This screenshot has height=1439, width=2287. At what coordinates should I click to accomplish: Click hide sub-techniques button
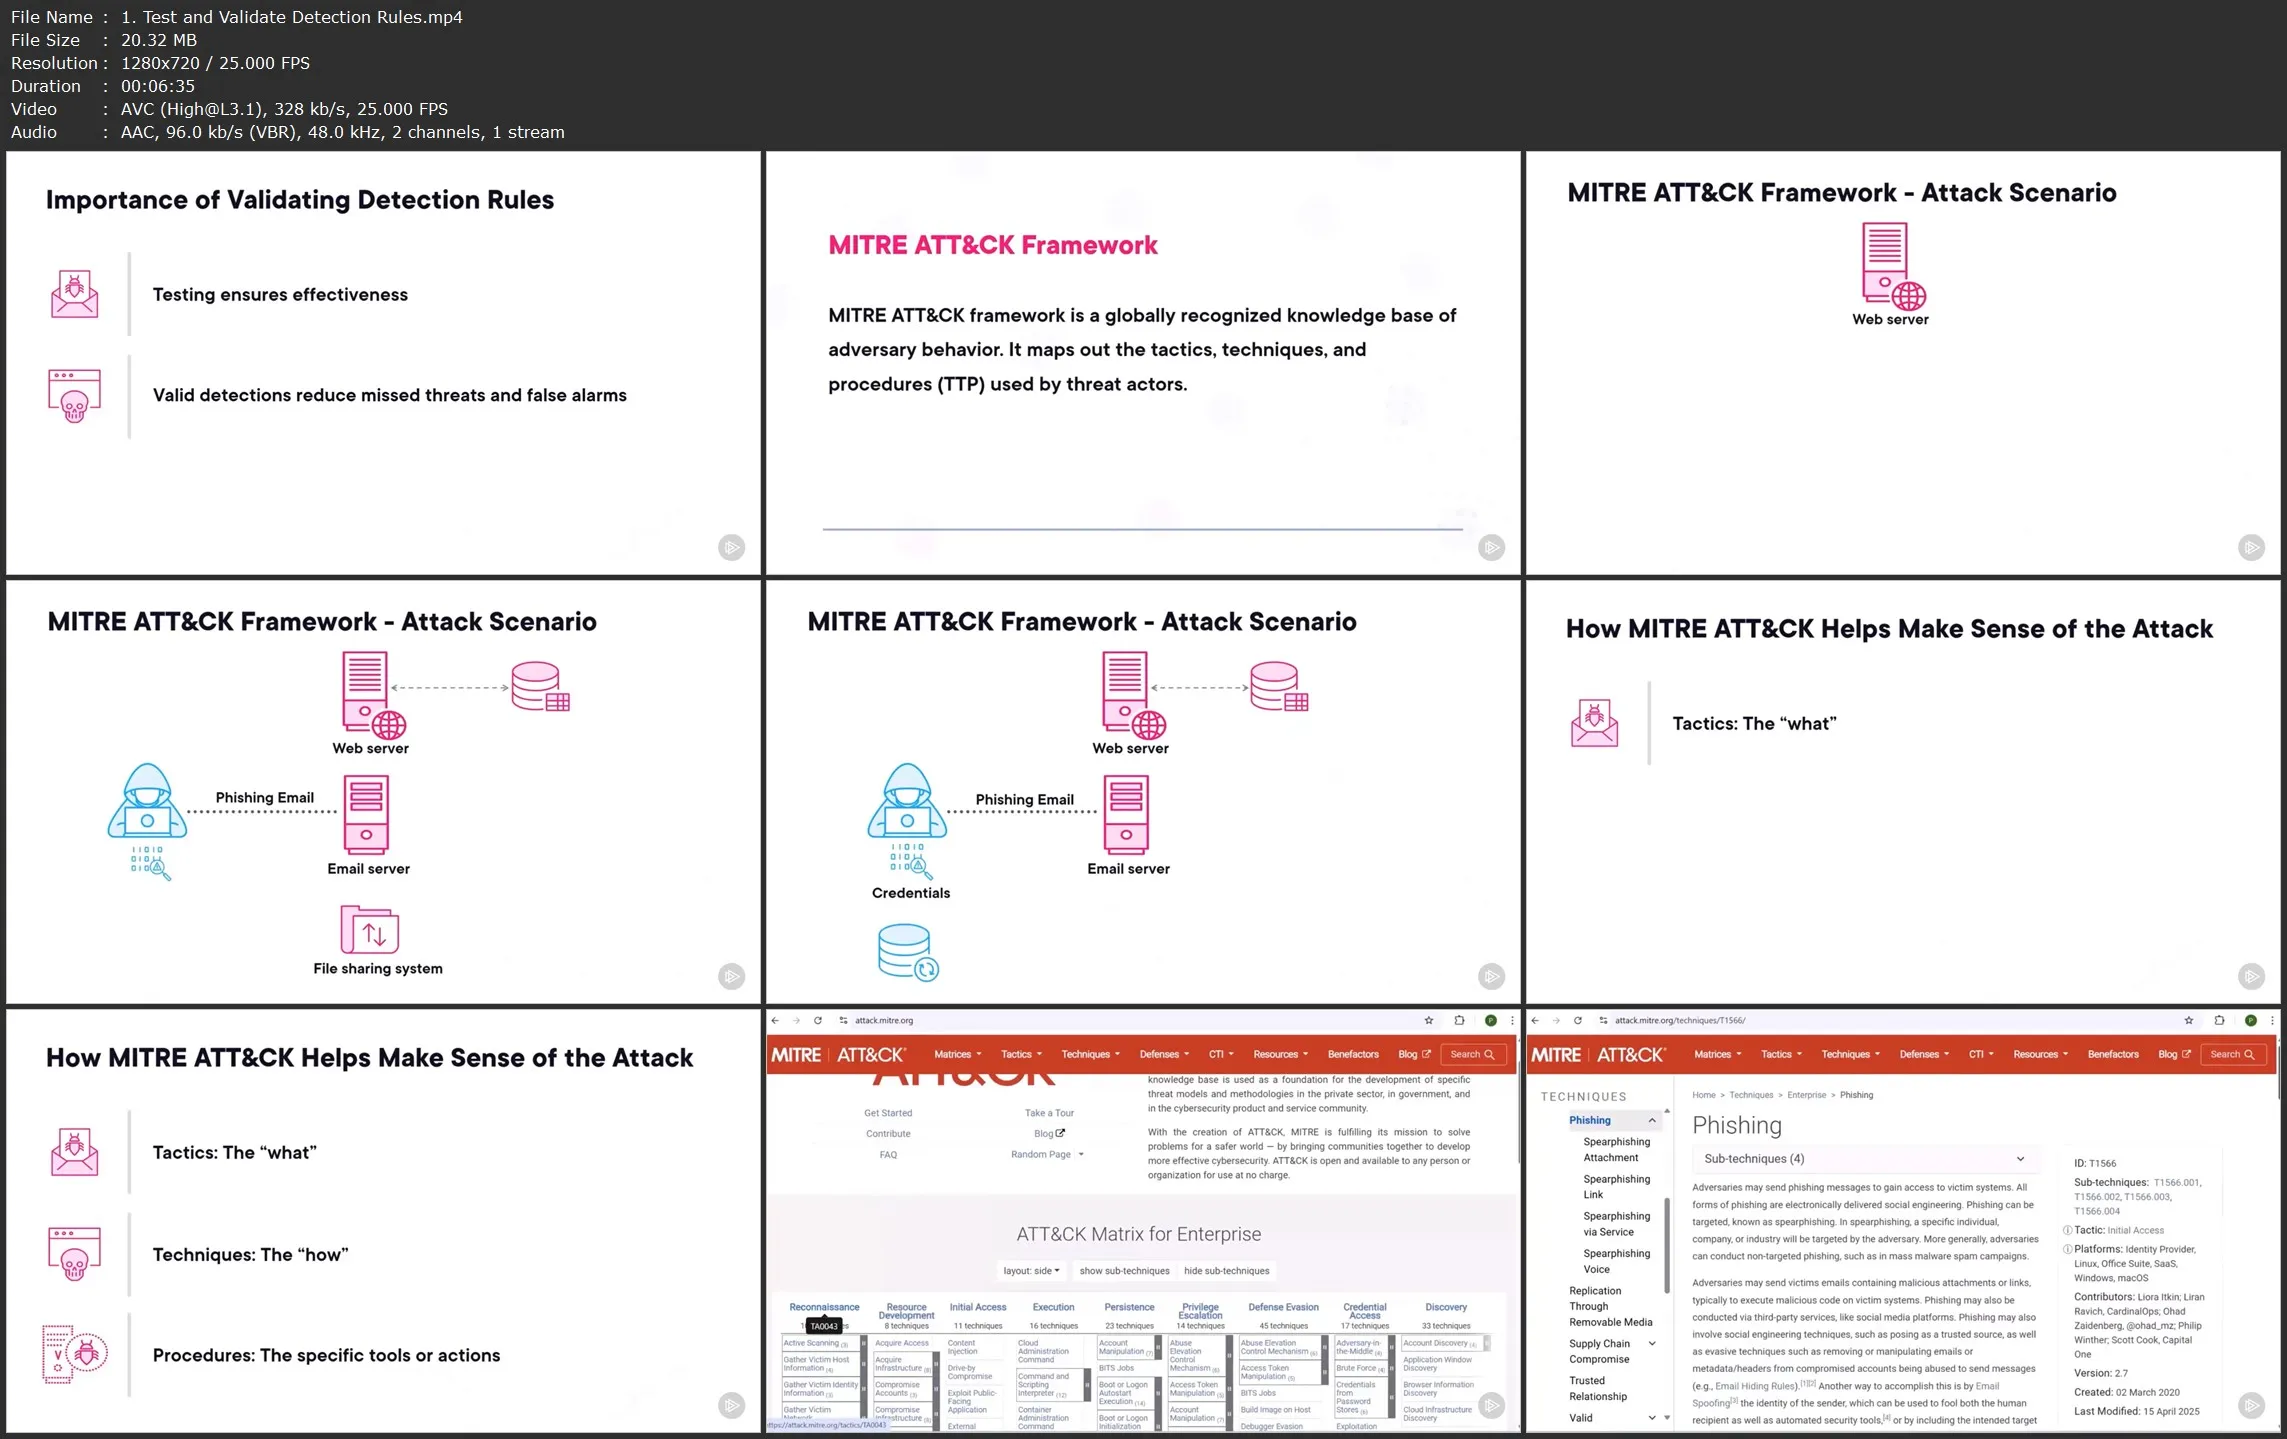pos(1226,1271)
